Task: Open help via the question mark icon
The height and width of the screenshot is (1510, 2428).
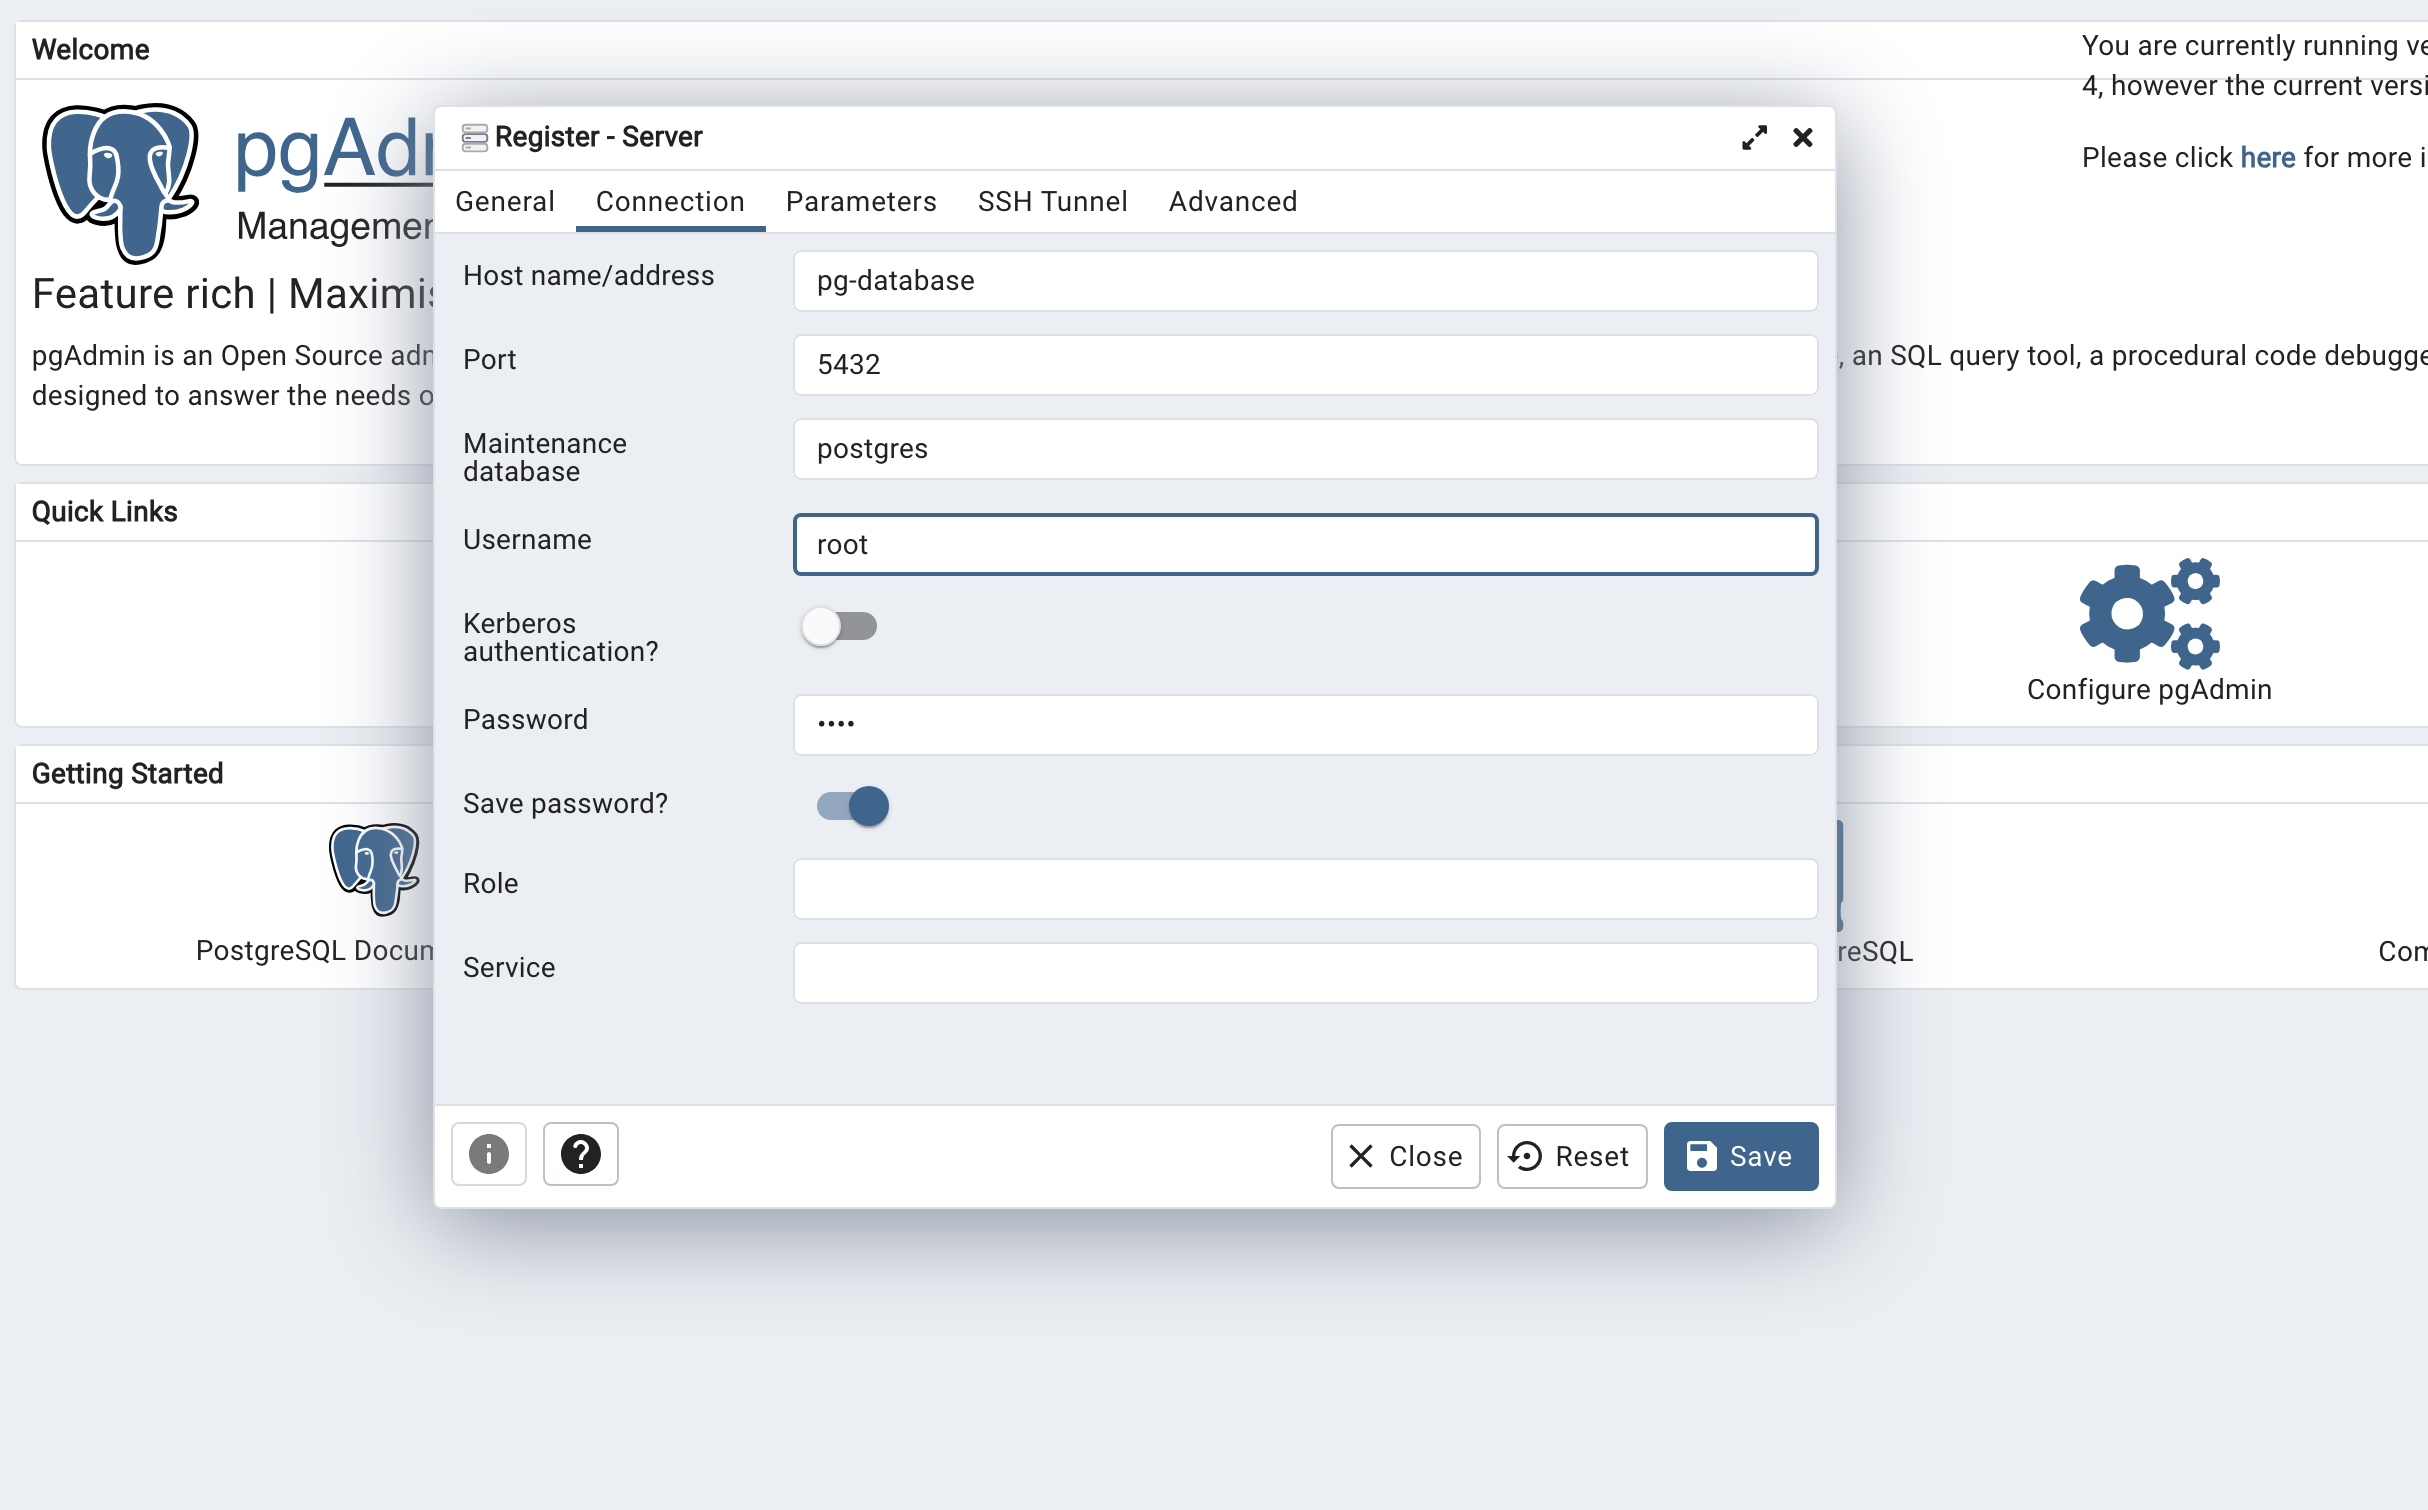Action: 580,1154
